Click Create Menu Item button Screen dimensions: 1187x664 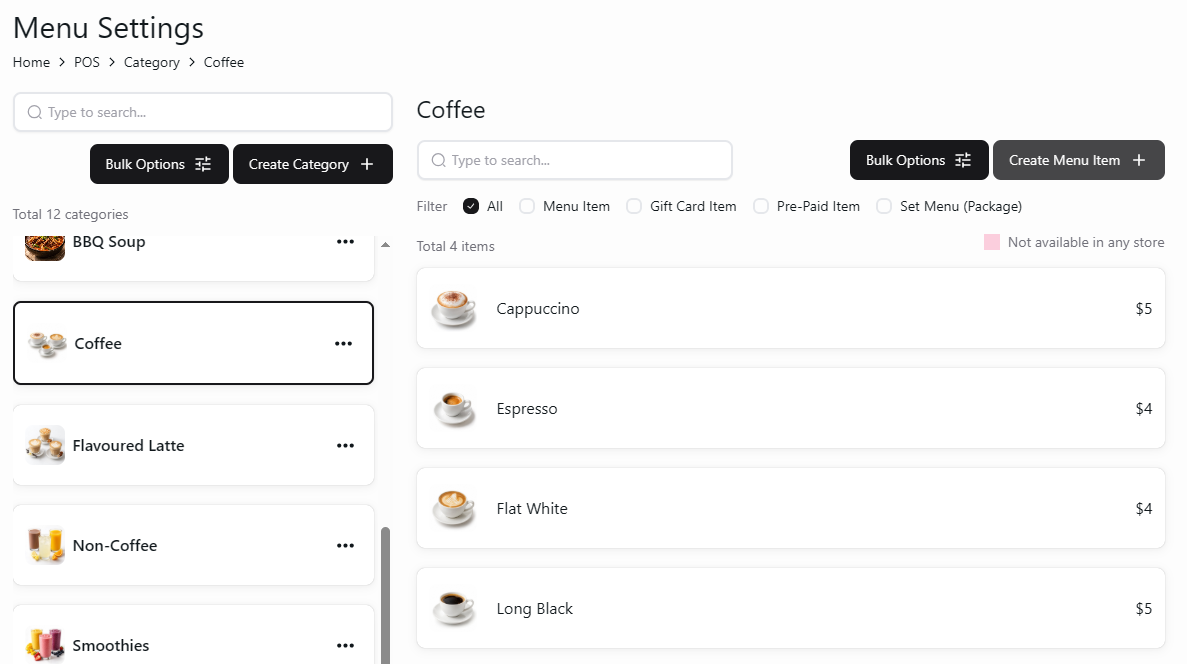(x=1079, y=160)
